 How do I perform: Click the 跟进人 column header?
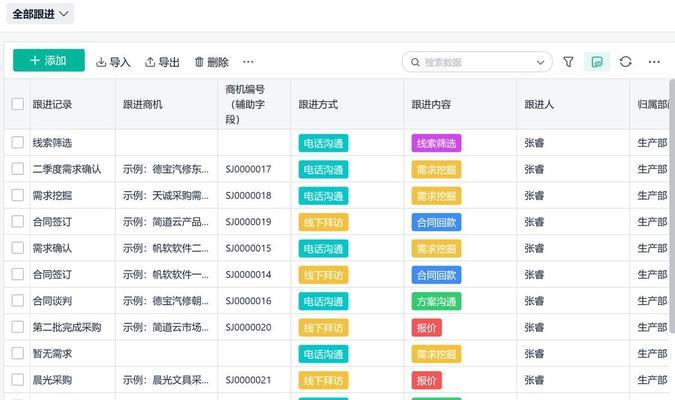coord(539,104)
